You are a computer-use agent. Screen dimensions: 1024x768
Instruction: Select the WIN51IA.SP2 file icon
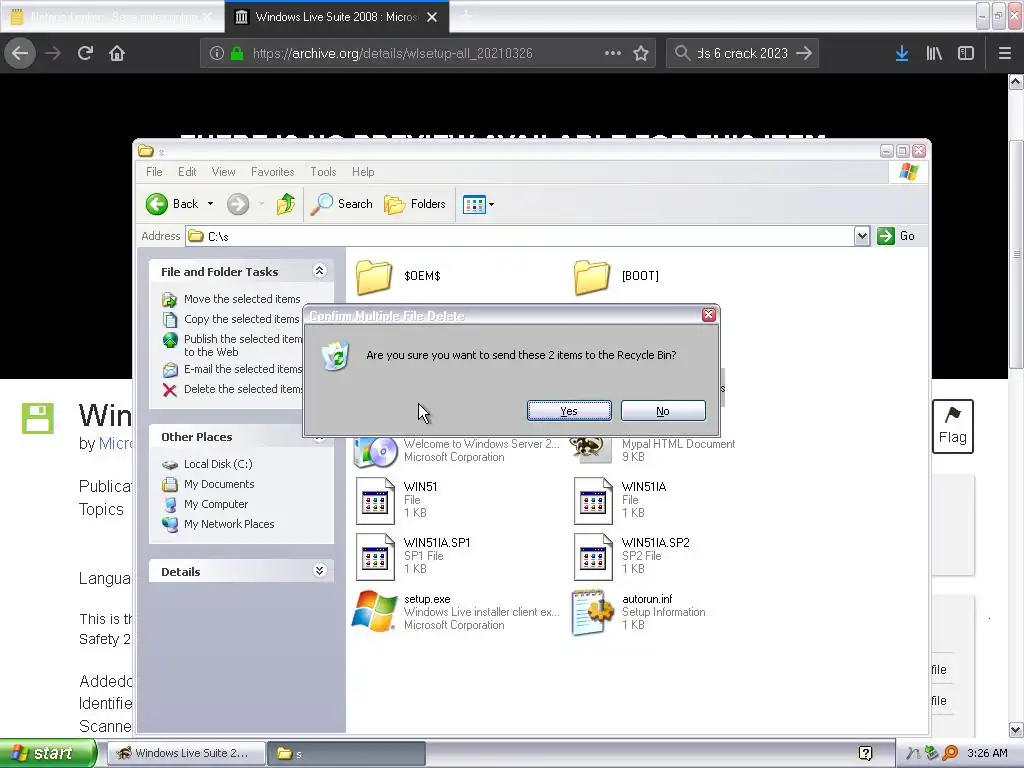[x=593, y=557]
